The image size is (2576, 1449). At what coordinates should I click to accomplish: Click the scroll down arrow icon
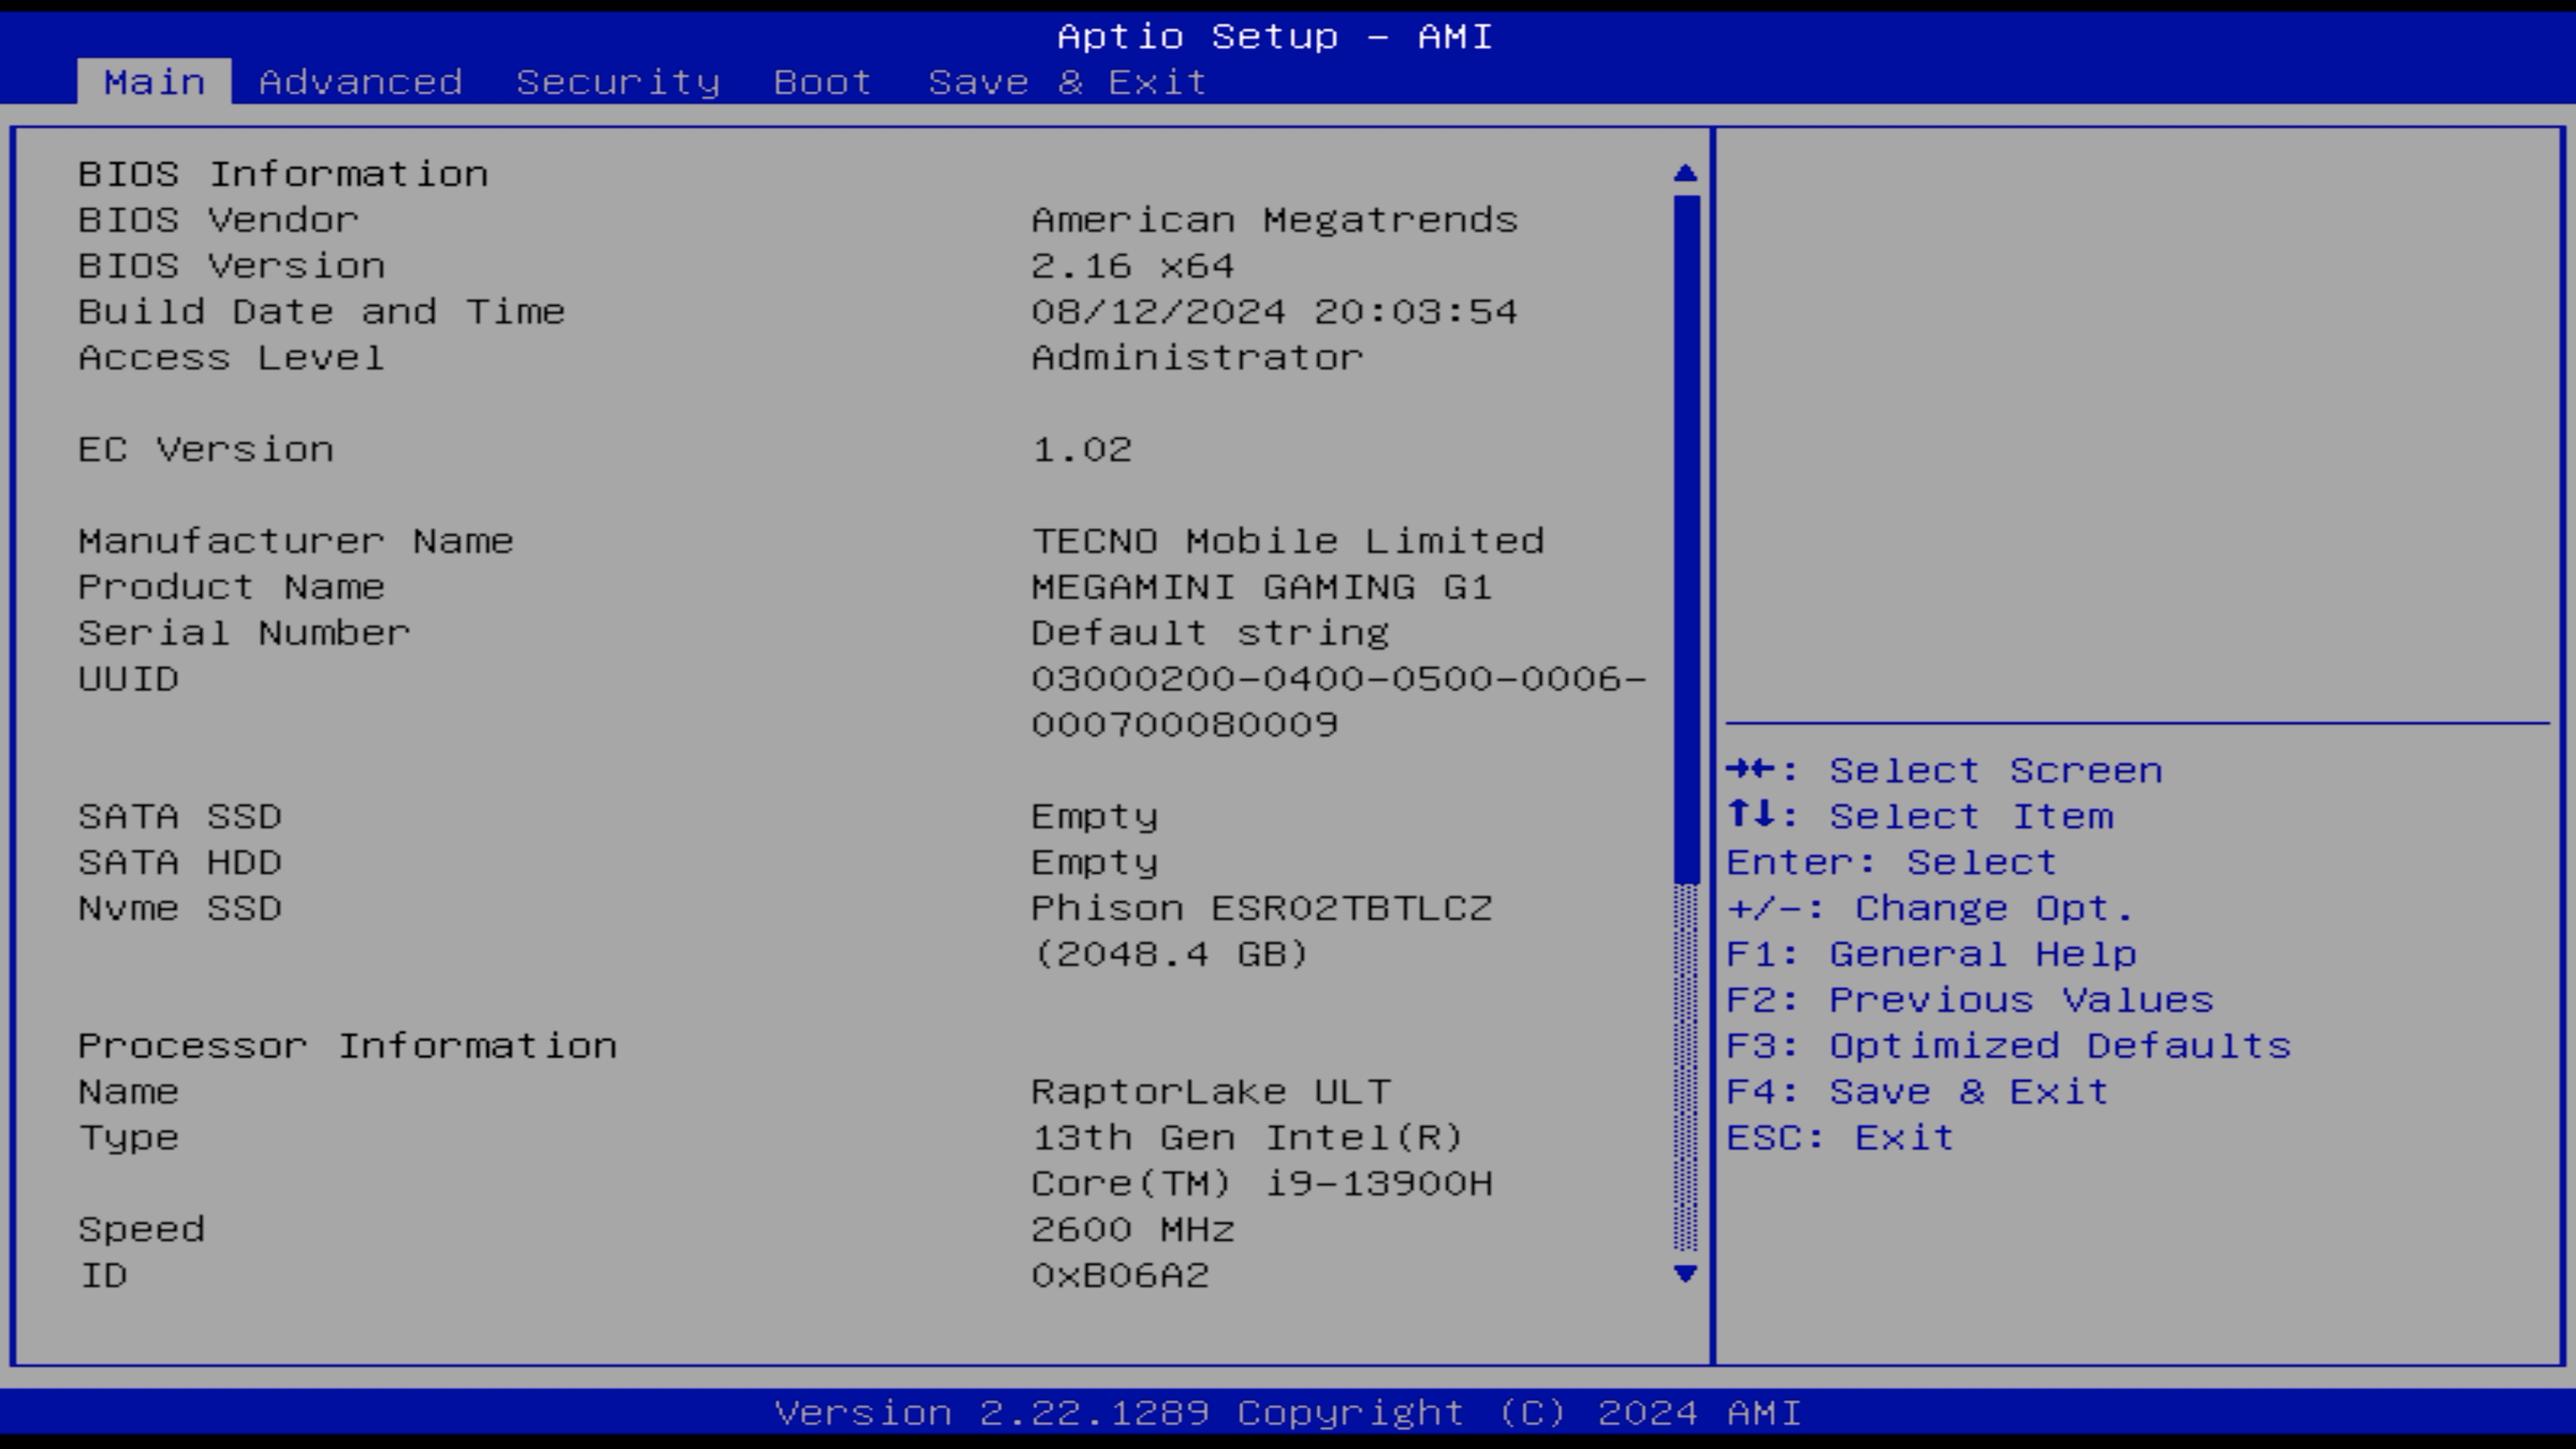(x=1685, y=1274)
